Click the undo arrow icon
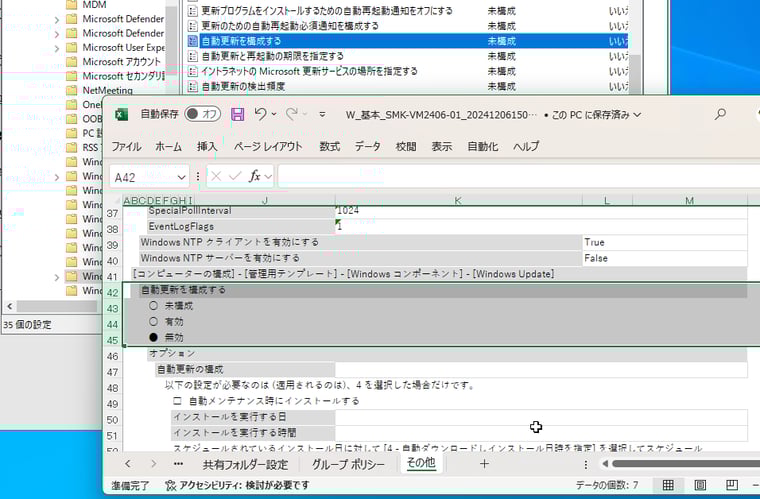The width and height of the screenshot is (760, 499). 260,114
